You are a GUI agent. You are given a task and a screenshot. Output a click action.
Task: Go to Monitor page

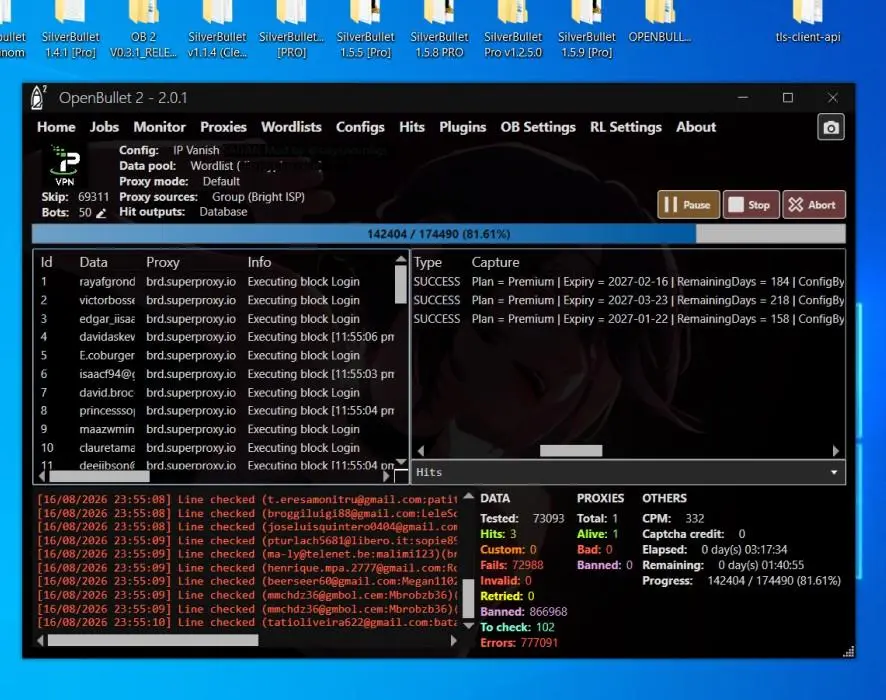point(159,127)
